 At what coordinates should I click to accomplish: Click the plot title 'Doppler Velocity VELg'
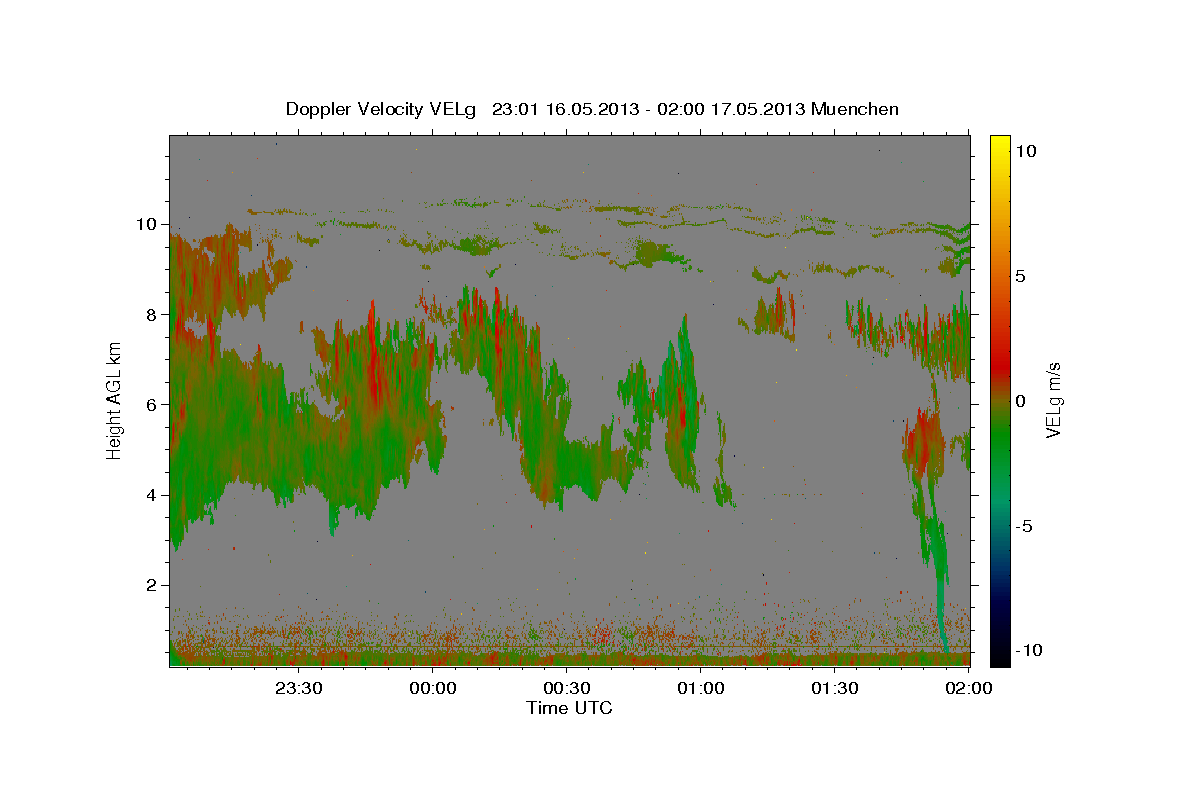pyautogui.click(x=381, y=108)
